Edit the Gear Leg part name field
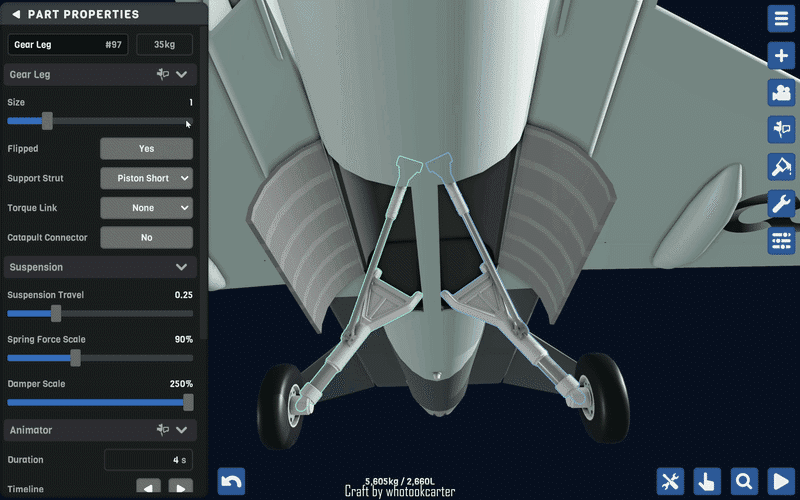The width and height of the screenshot is (800, 500). (68, 44)
